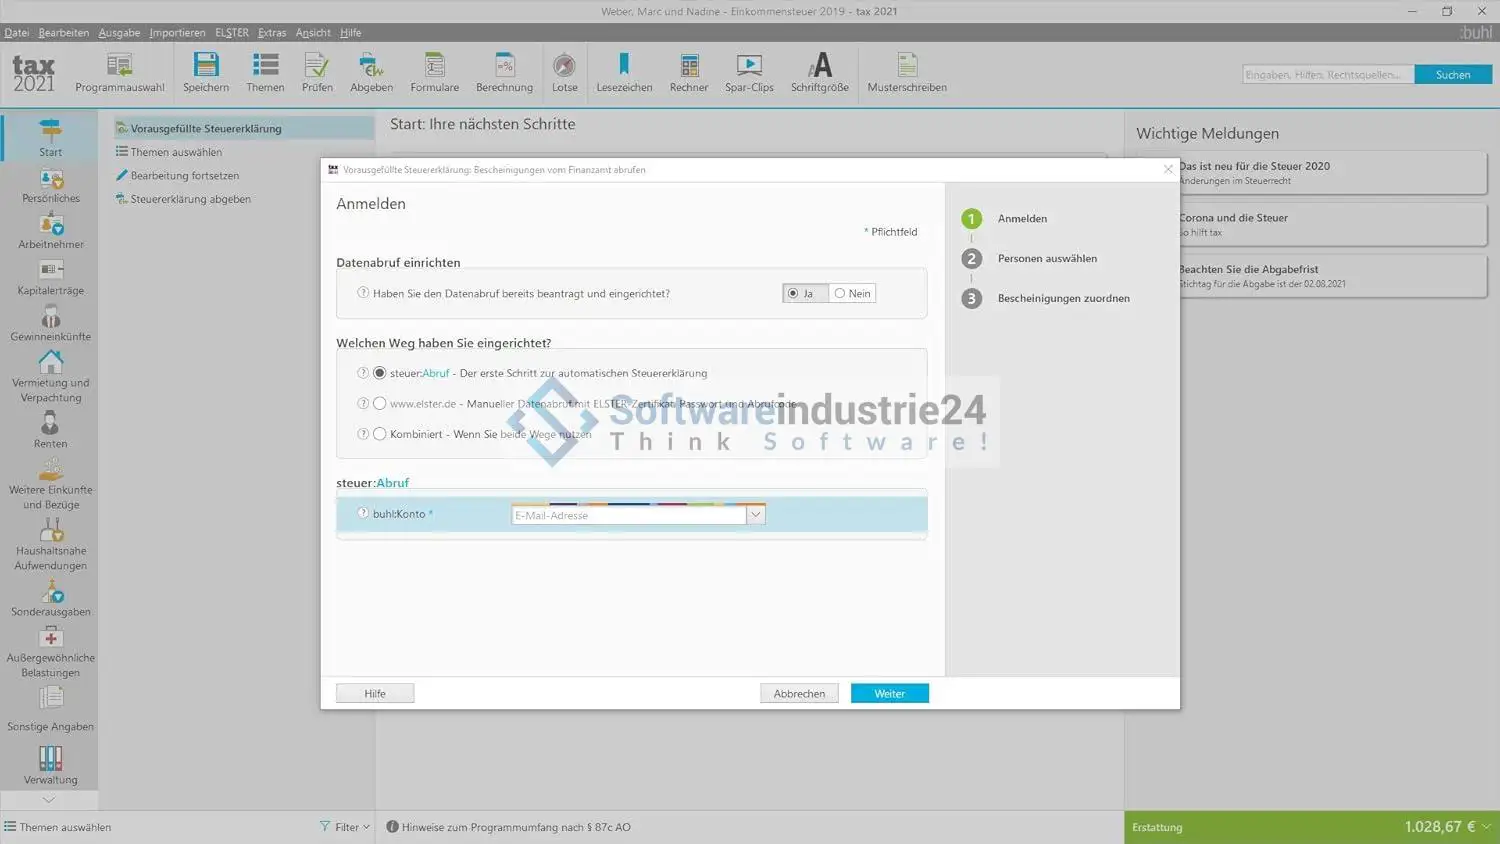
Task: Select Nein for Datenabruf question
Action: pos(840,294)
